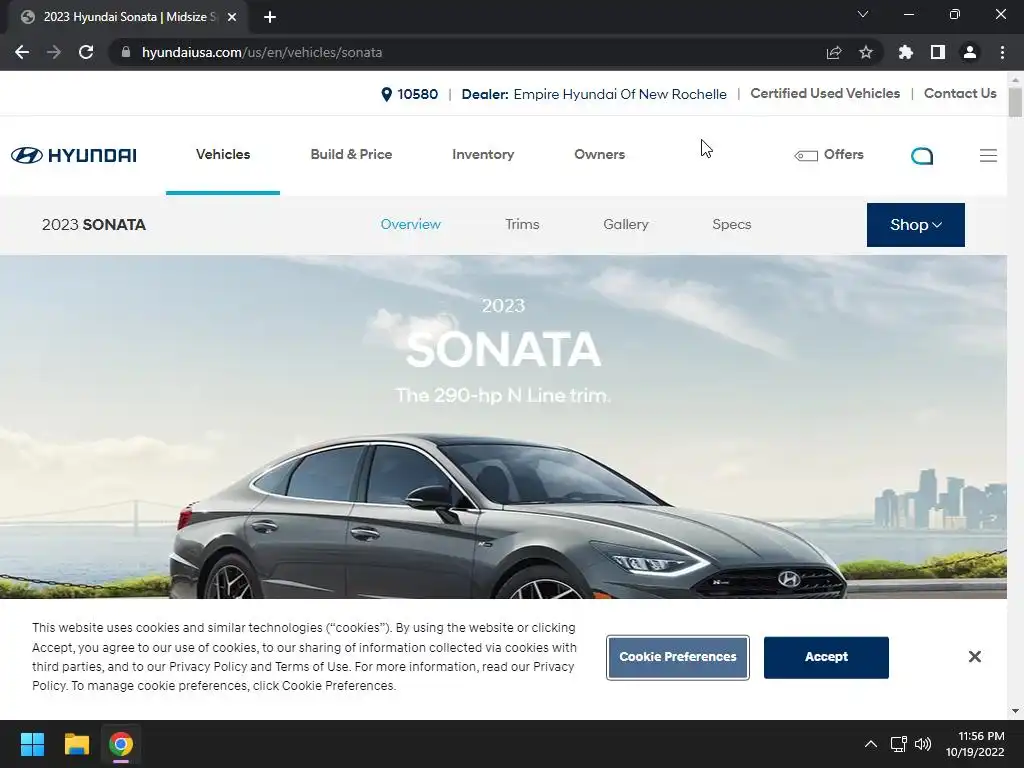Screen dimensions: 1024x768
Task: Accept cookies with the Accept button
Action: pyautogui.click(x=826, y=657)
